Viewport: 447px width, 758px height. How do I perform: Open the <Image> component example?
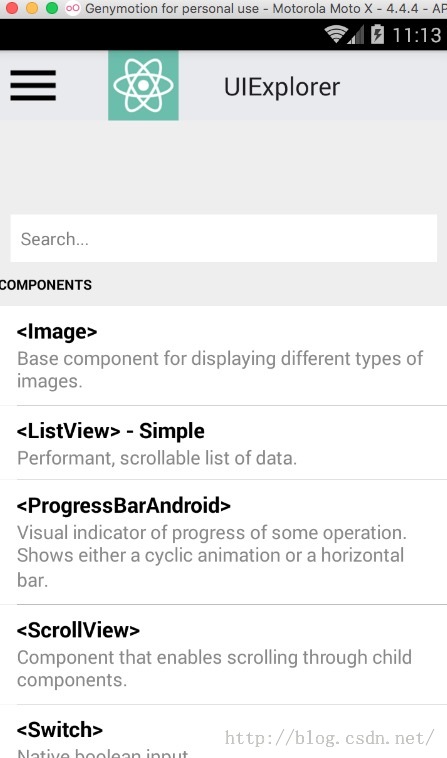click(223, 356)
